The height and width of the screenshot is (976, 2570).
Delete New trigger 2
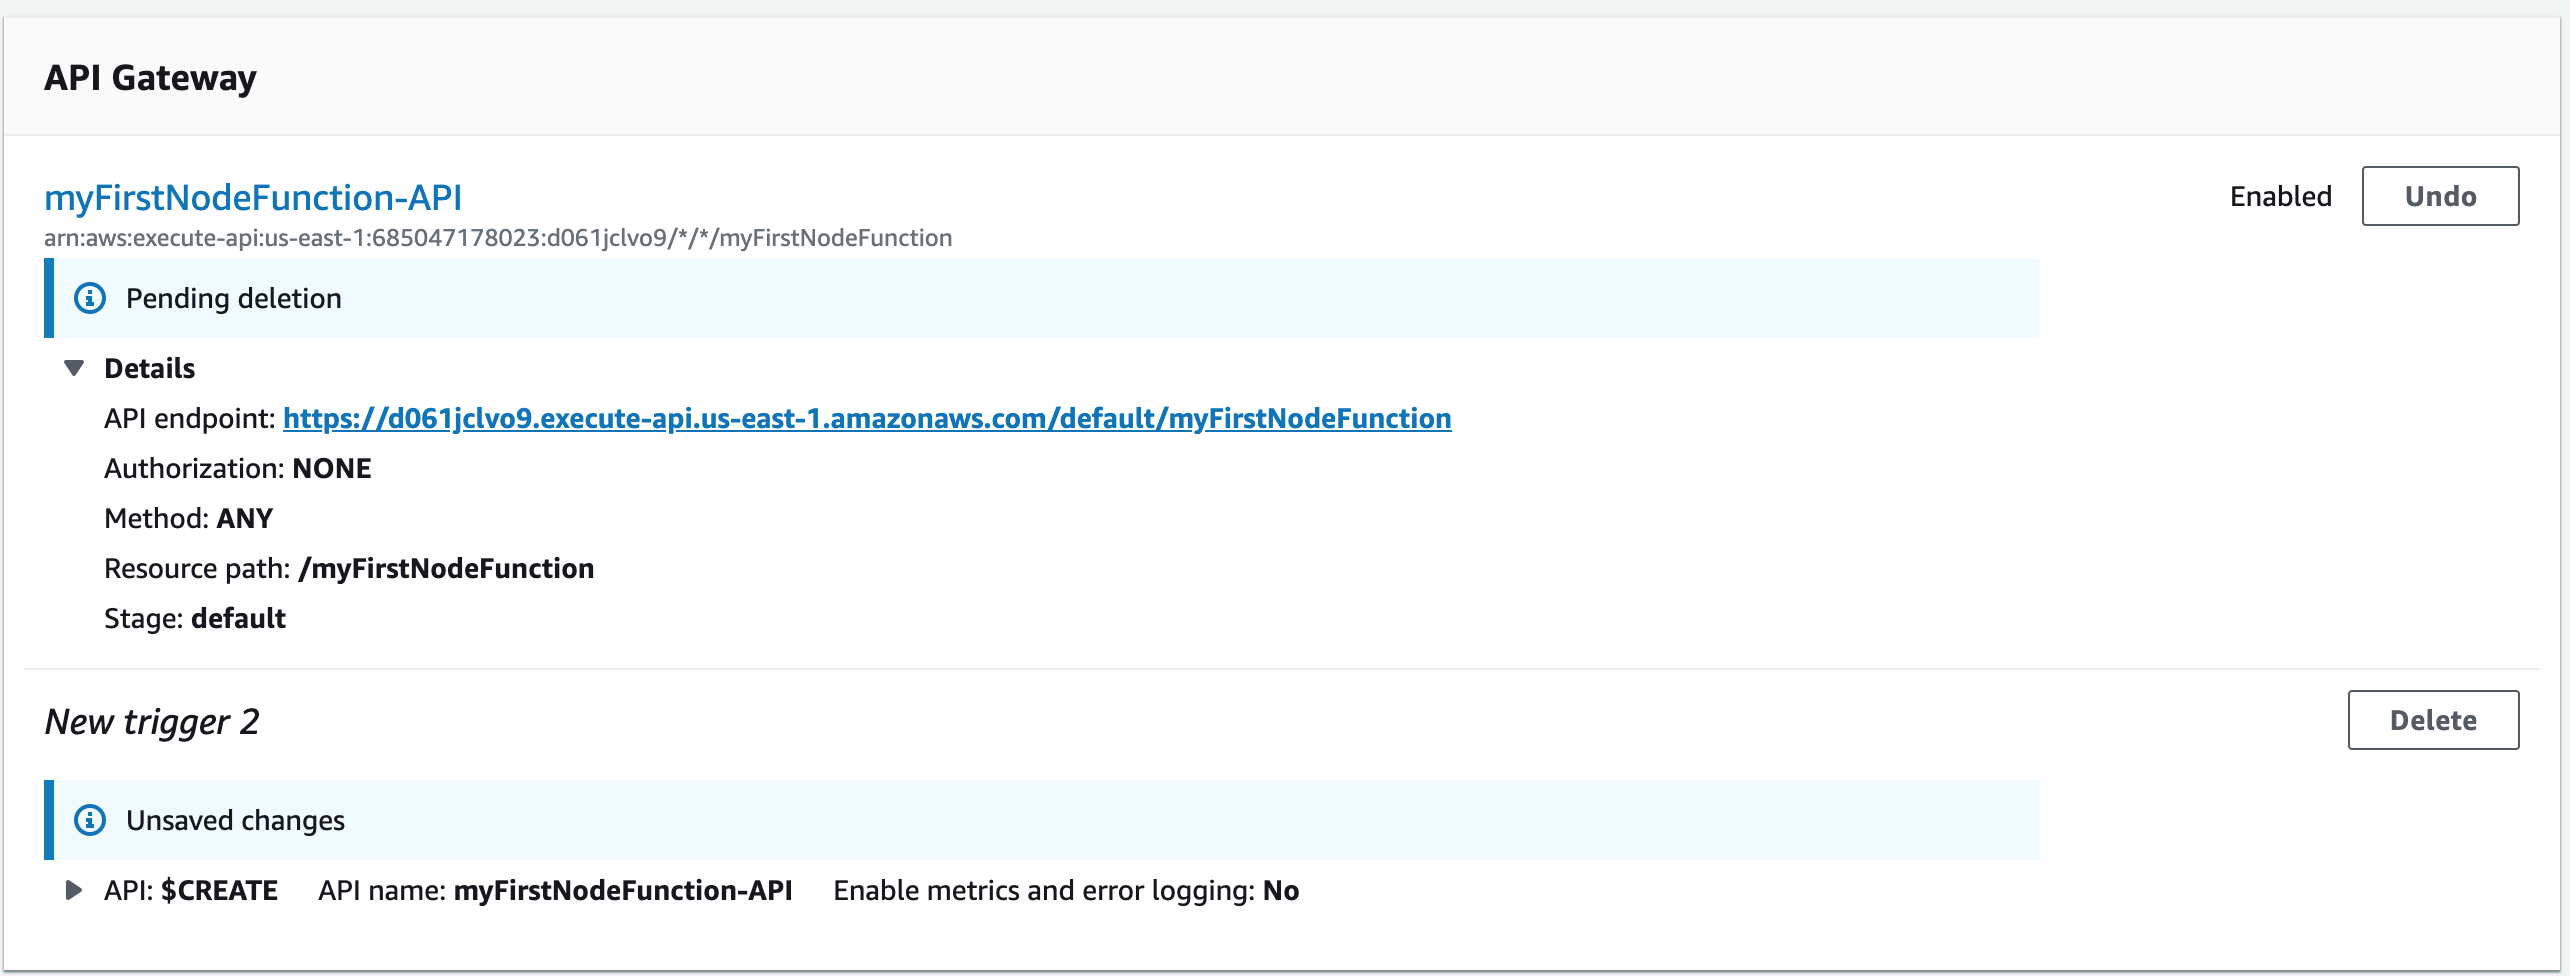click(2433, 720)
